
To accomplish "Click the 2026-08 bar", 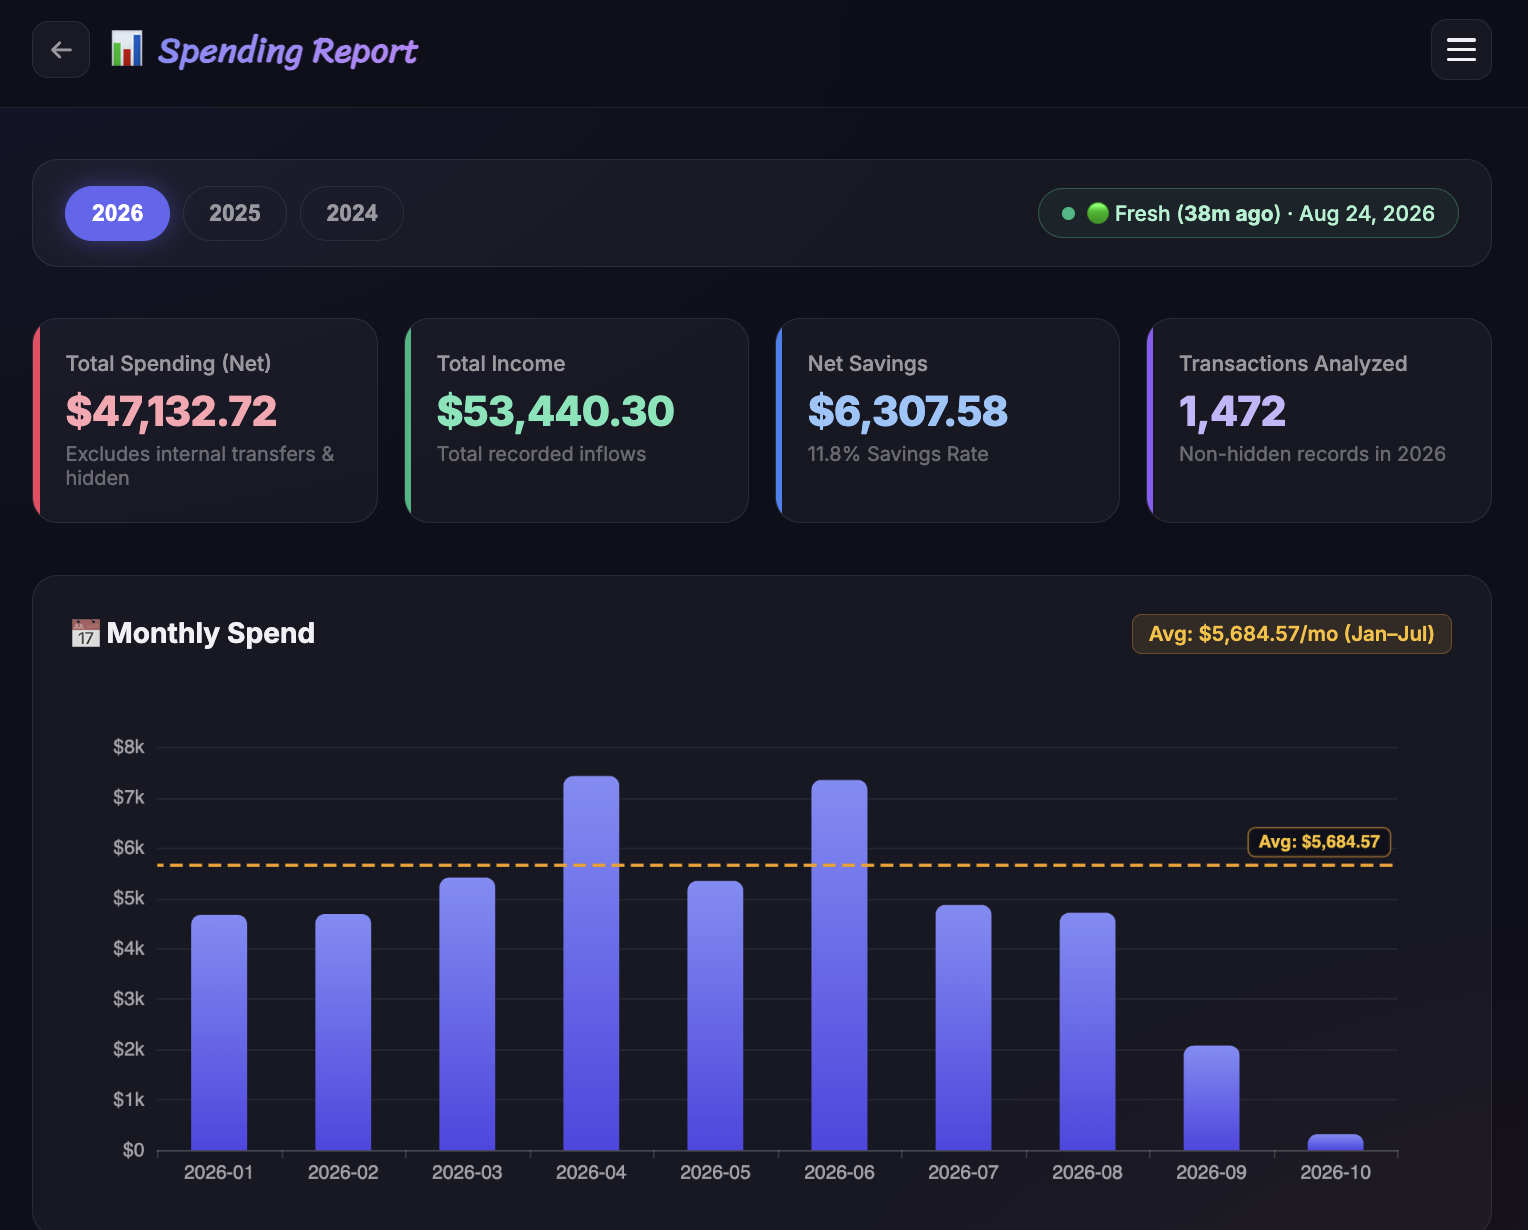I will coord(1087,1031).
